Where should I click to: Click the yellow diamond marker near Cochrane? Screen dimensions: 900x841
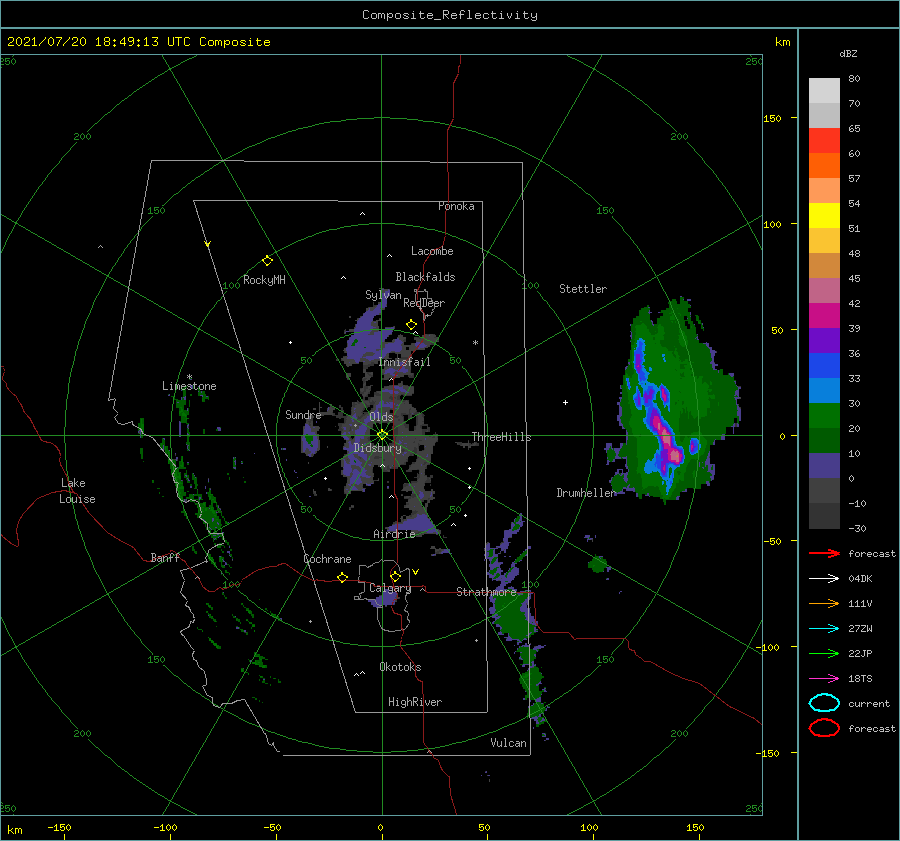(343, 577)
